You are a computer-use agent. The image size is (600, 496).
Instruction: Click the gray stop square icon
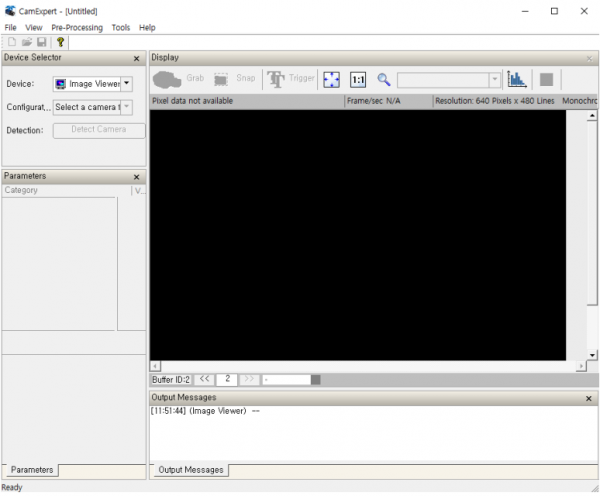pyautogui.click(x=546, y=80)
